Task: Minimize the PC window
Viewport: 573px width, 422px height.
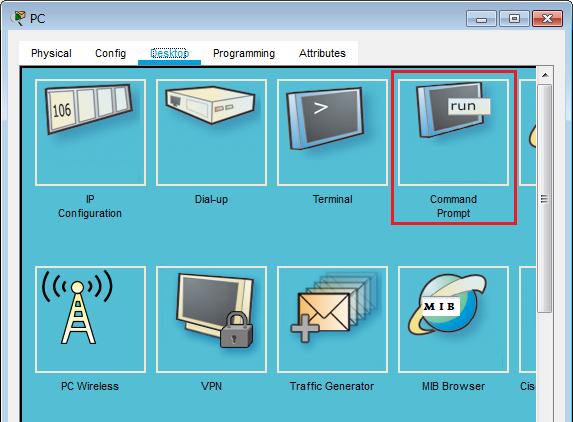Action: [481, 18]
